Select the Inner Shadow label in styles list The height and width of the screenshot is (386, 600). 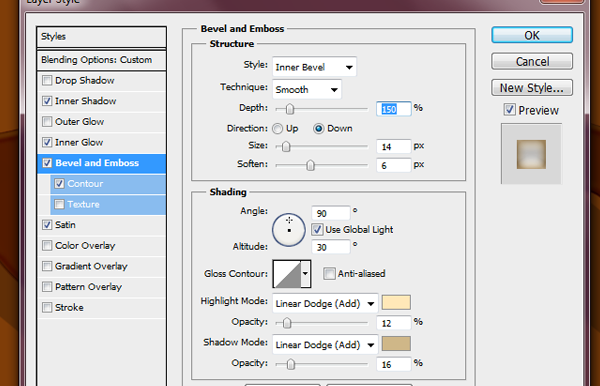(x=85, y=101)
